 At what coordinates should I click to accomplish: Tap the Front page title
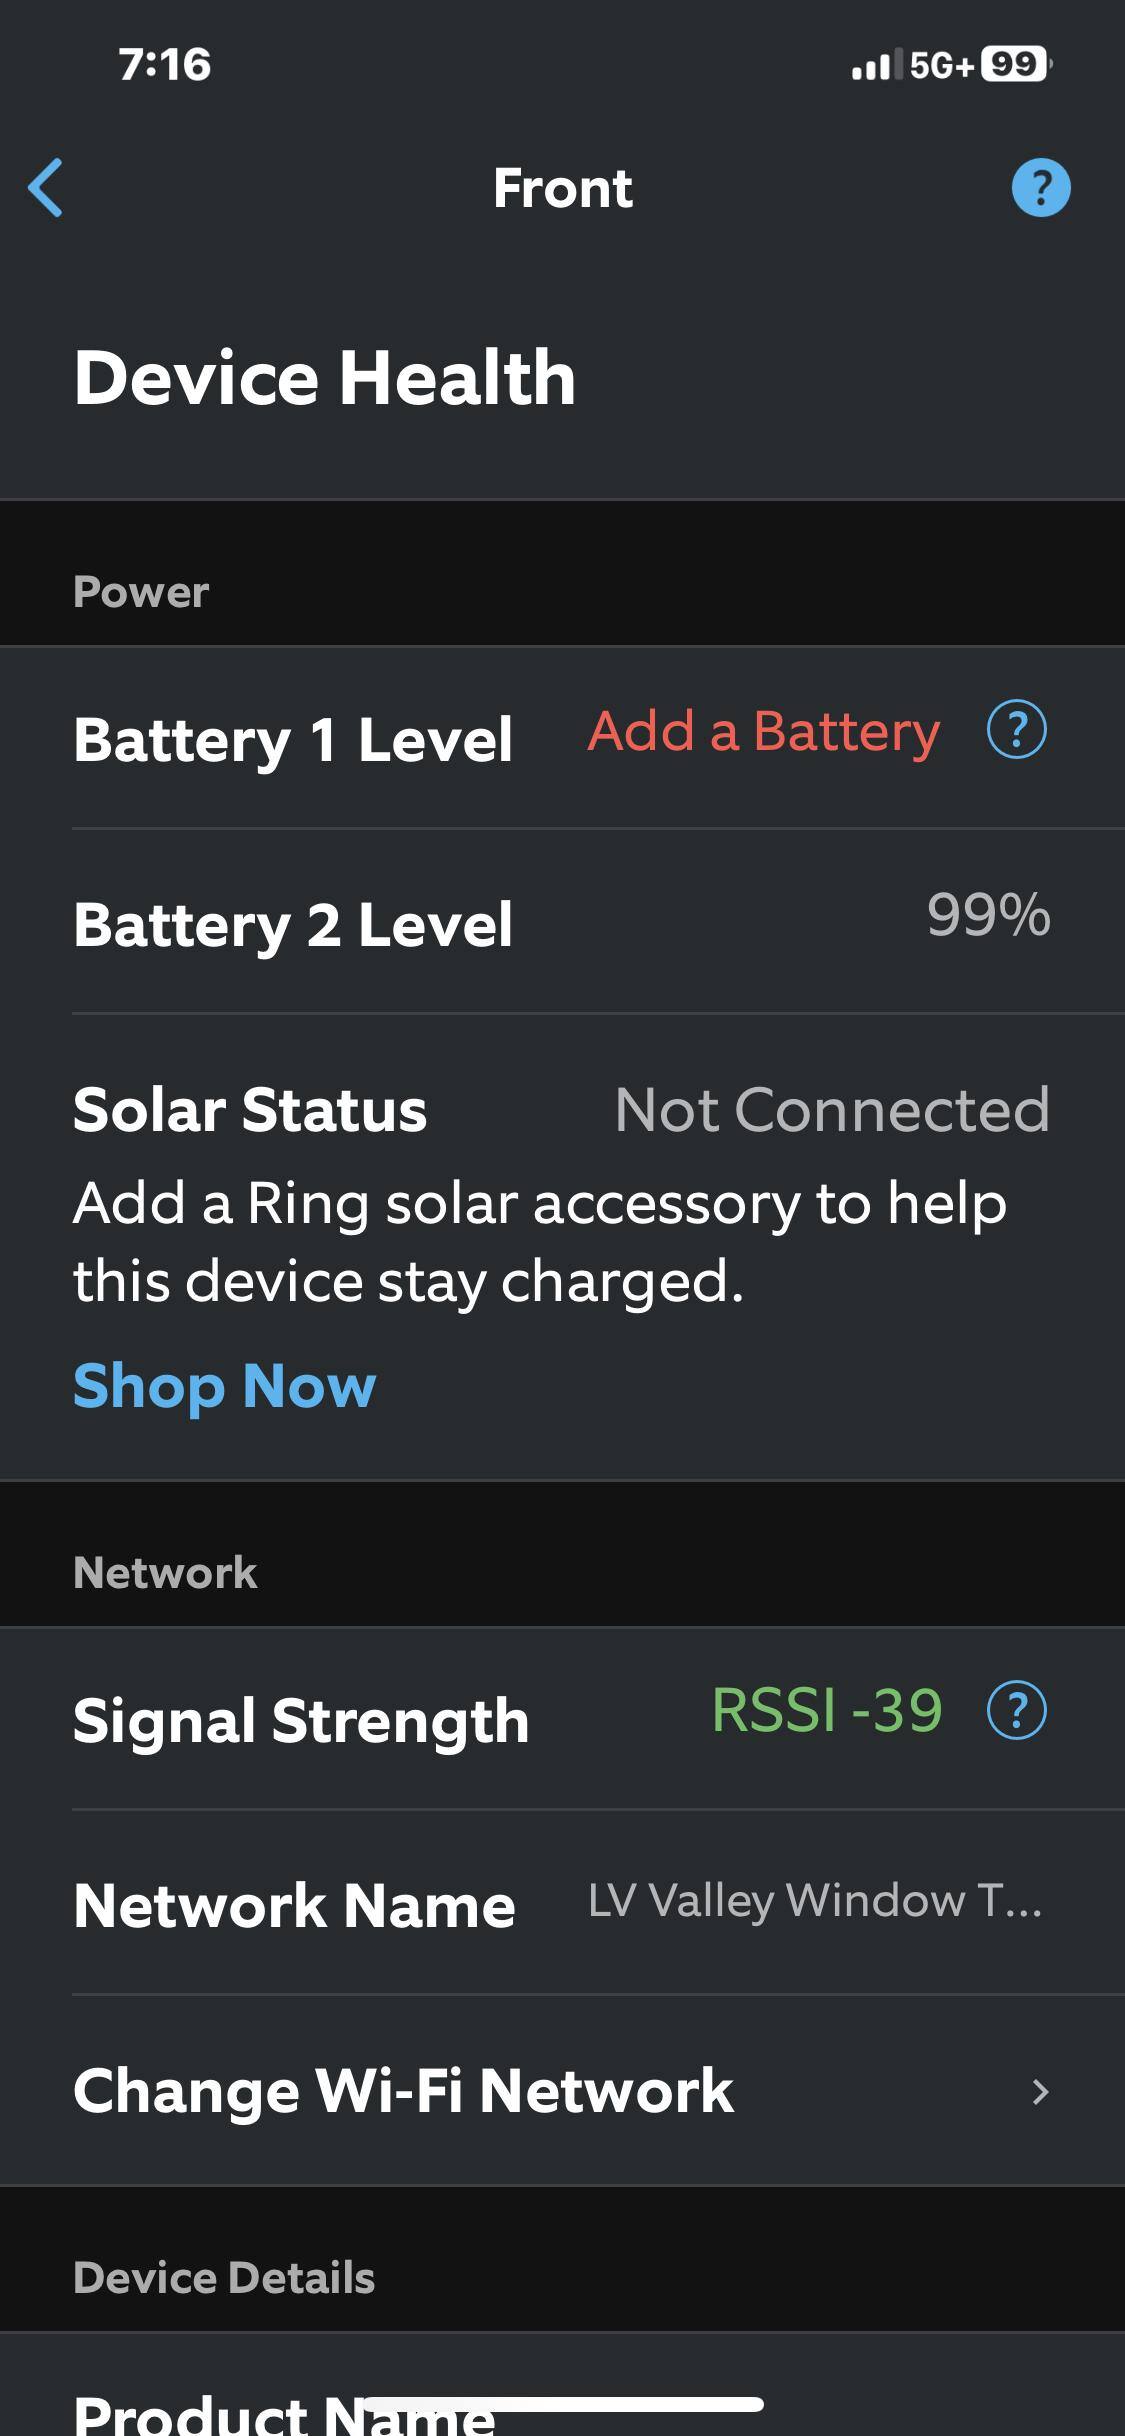562,188
